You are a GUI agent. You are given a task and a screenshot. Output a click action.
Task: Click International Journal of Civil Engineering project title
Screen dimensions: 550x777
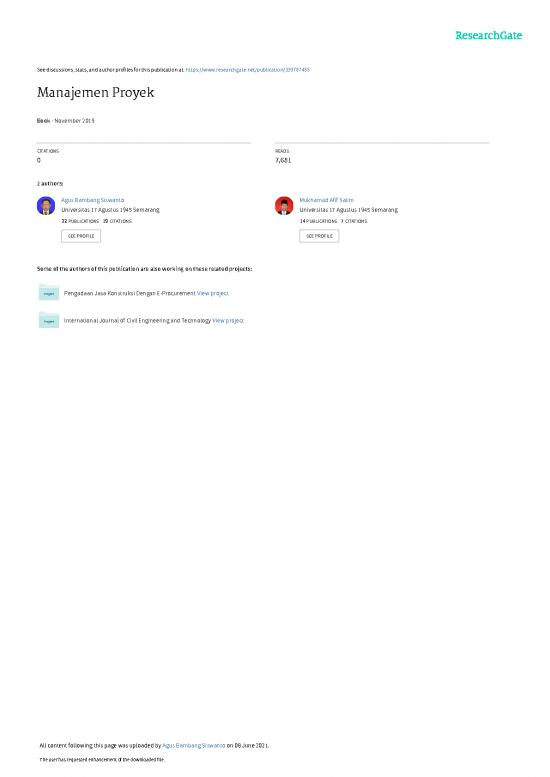137,321
